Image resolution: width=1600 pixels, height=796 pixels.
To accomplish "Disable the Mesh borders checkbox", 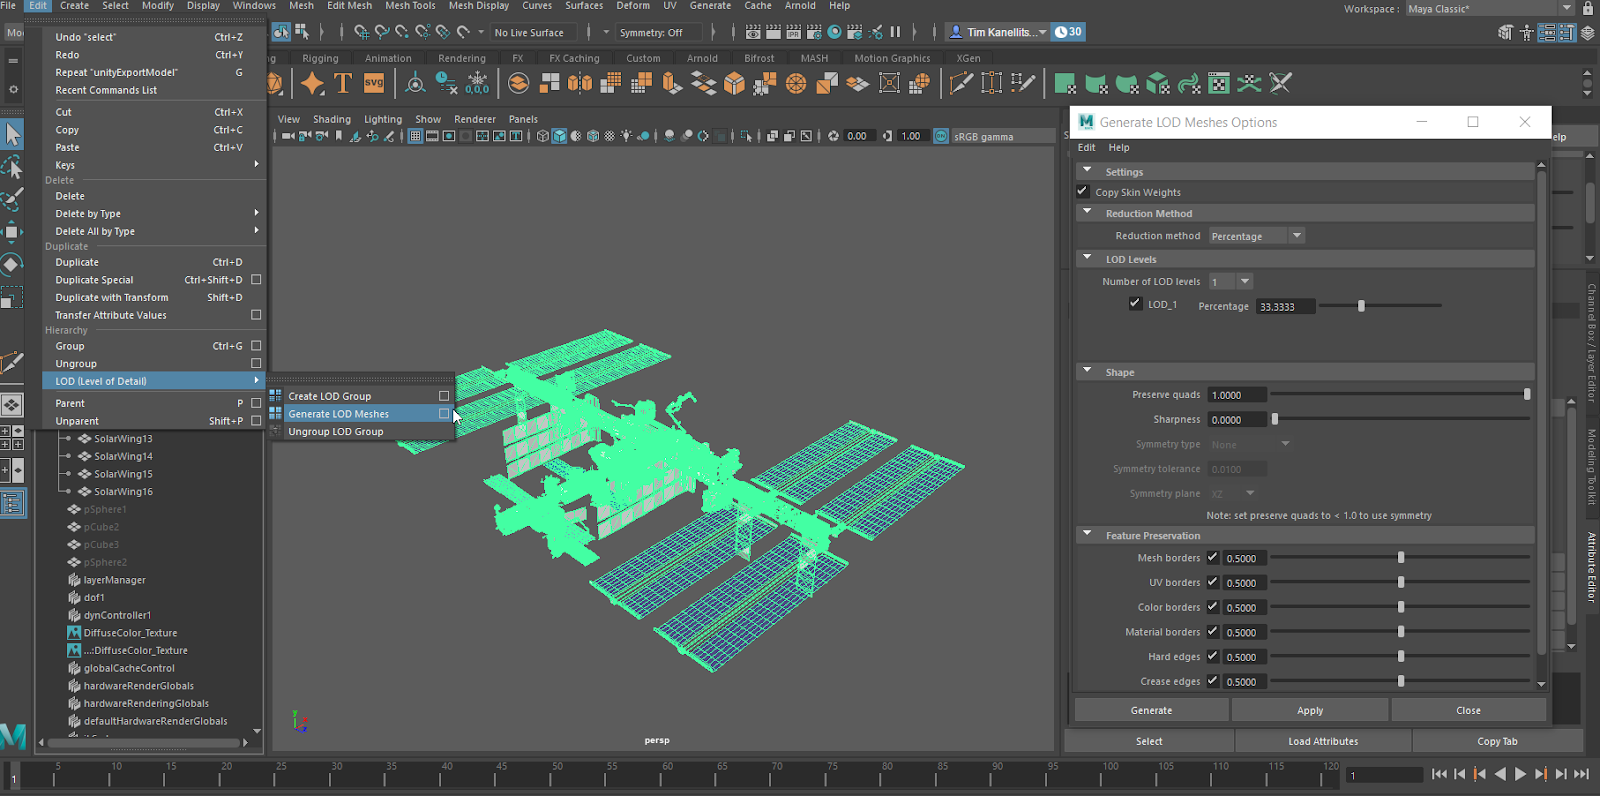I will pos(1213,558).
